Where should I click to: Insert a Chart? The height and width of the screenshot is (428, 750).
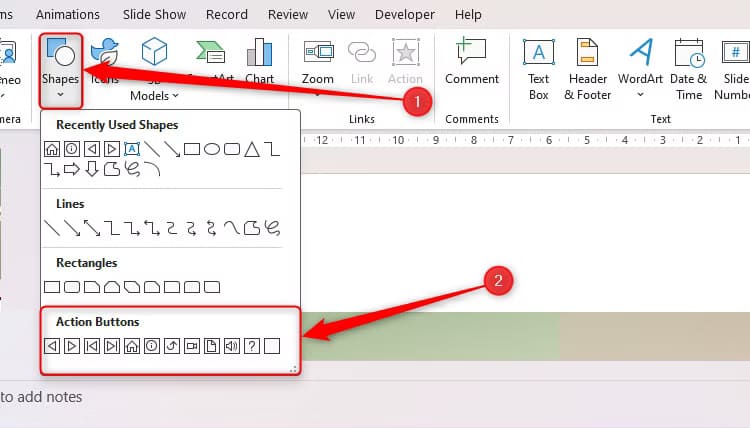tap(259, 61)
